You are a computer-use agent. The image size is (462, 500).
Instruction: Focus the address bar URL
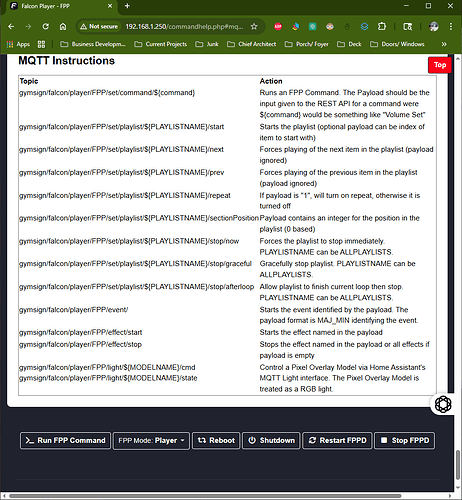coord(184,27)
